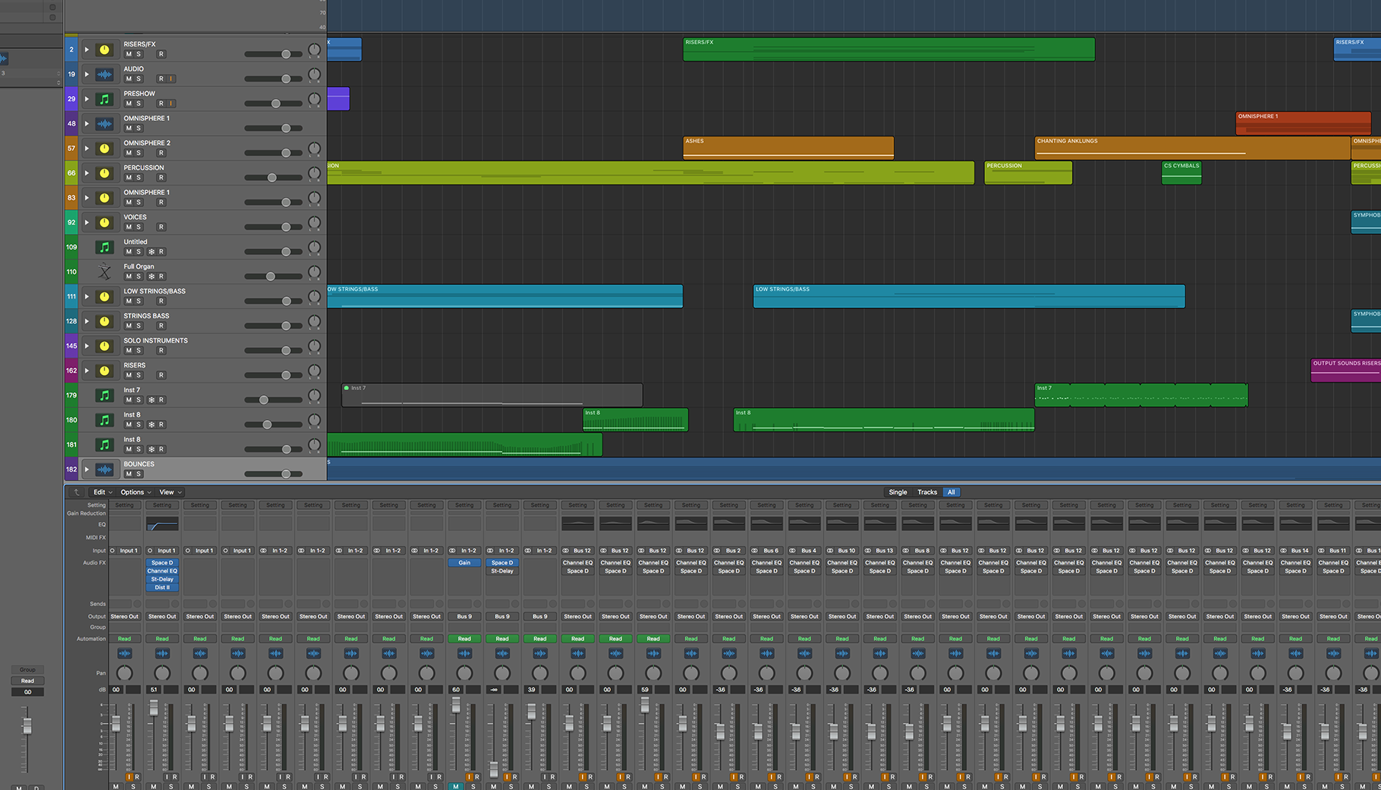
Task: Open the mixer Edit menu
Action: (102, 492)
